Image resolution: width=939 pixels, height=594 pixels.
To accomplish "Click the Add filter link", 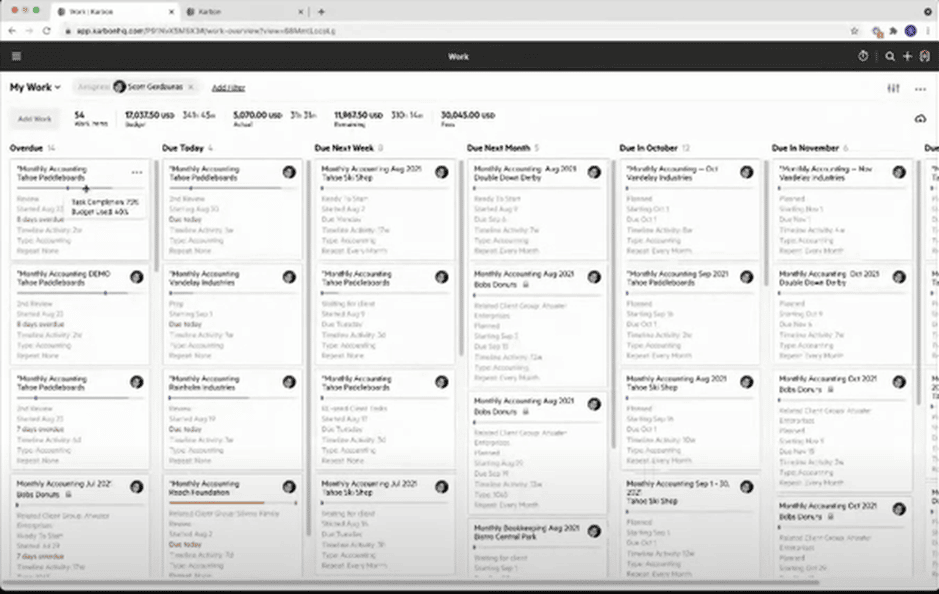I will [228, 87].
